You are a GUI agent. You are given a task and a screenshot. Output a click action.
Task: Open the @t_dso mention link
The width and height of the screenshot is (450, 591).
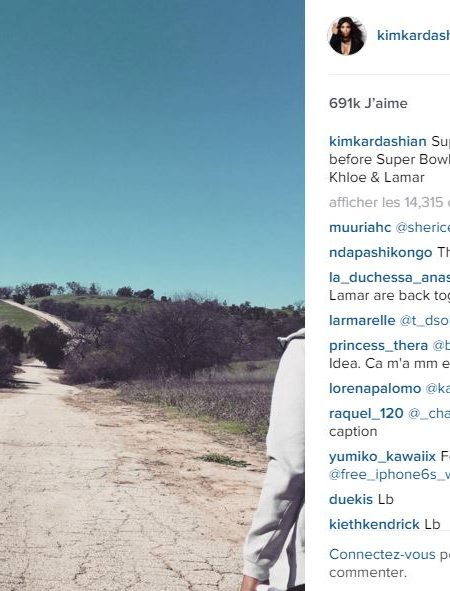click(424, 320)
